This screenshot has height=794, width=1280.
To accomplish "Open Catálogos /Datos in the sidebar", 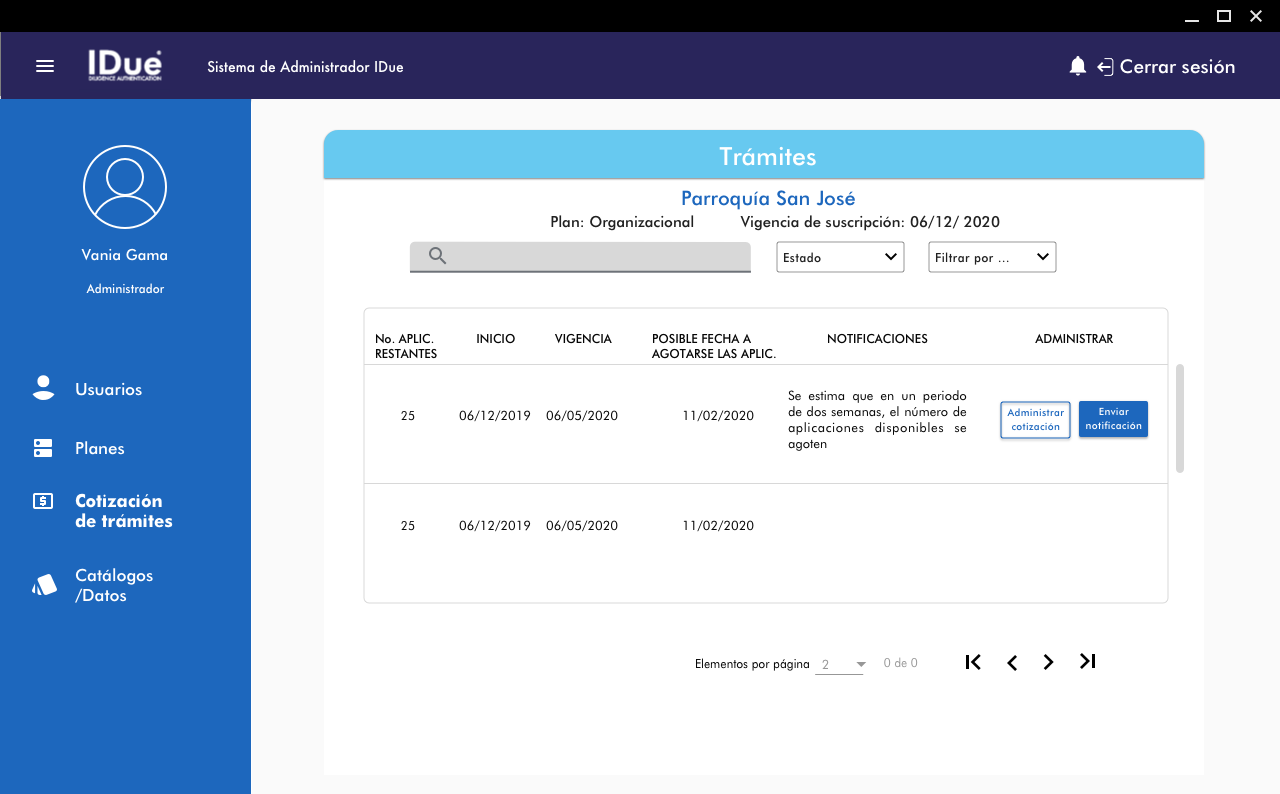I will [114, 585].
